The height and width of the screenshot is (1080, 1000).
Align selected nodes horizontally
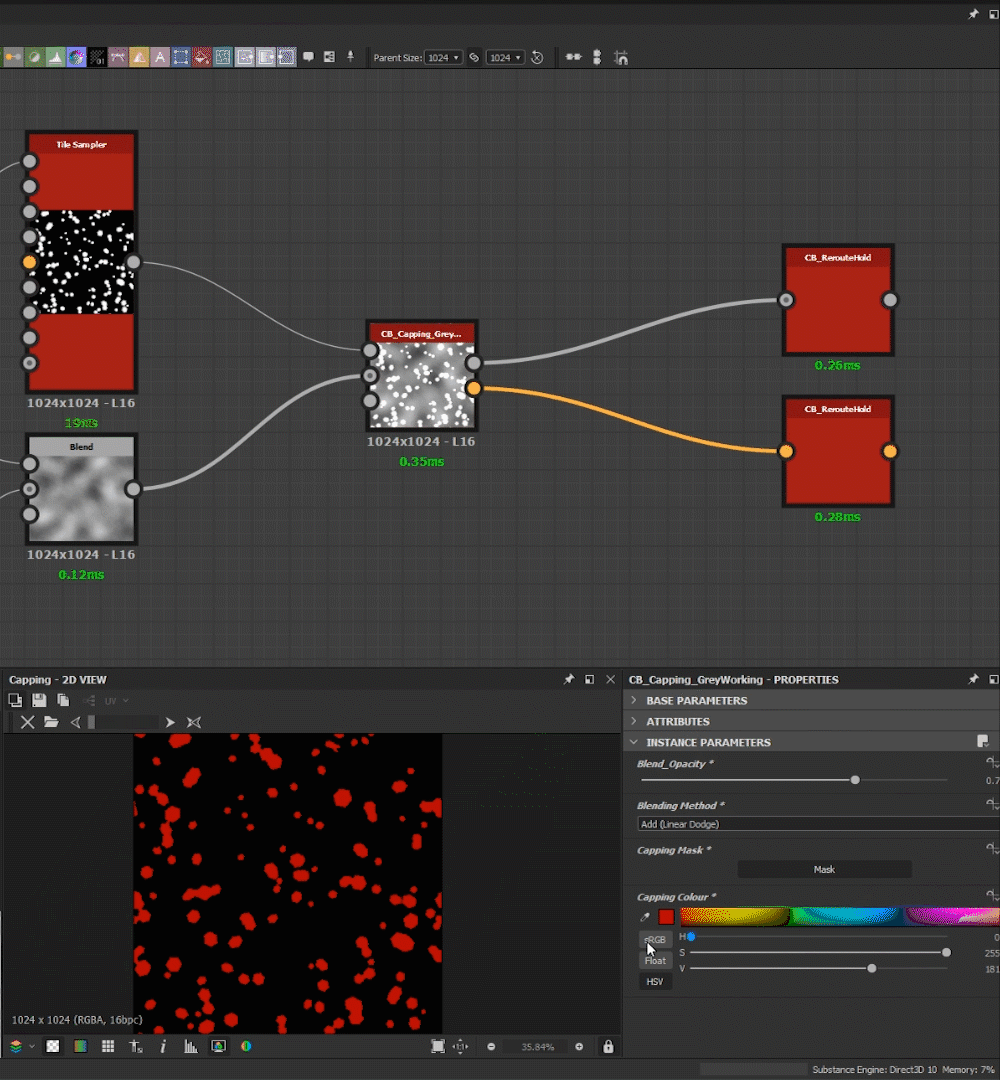click(x=573, y=57)
